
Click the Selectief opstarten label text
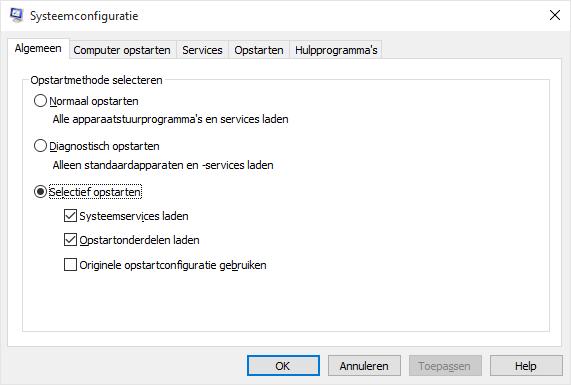[95, 192]
